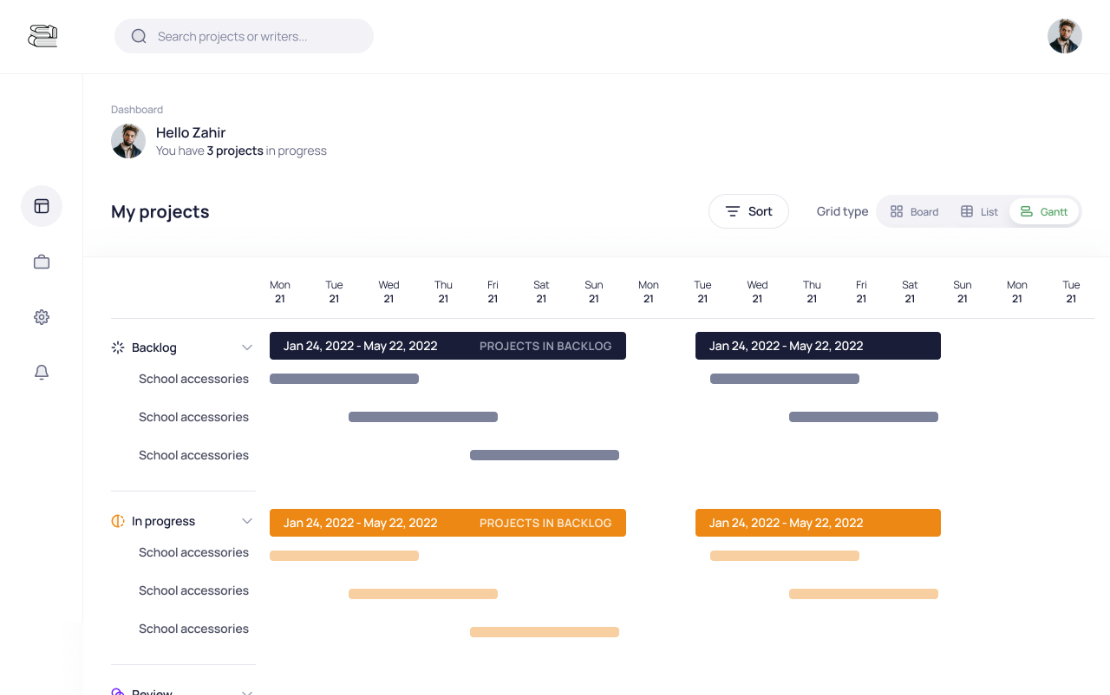Click the search magnifier icon

click(x=139, y=36)
